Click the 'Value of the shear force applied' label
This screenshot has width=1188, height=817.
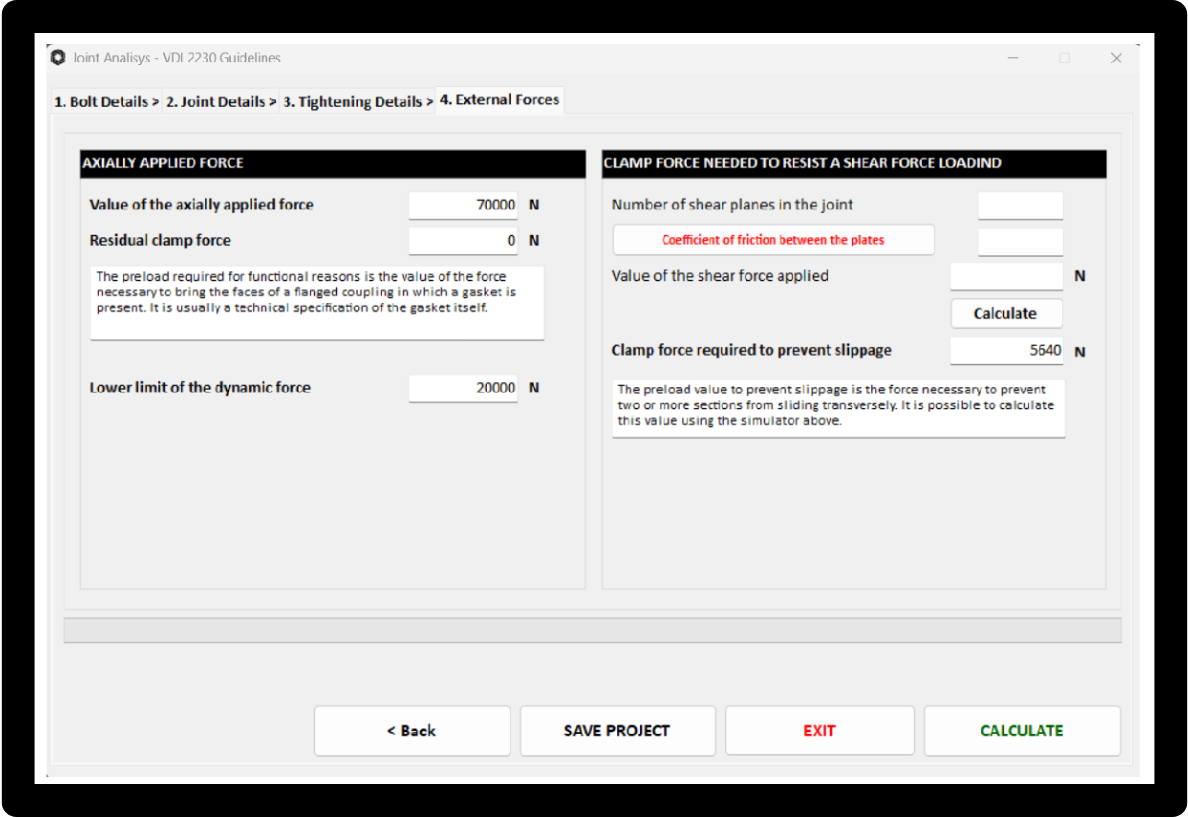pyautogui.click(x=720, y=276)
